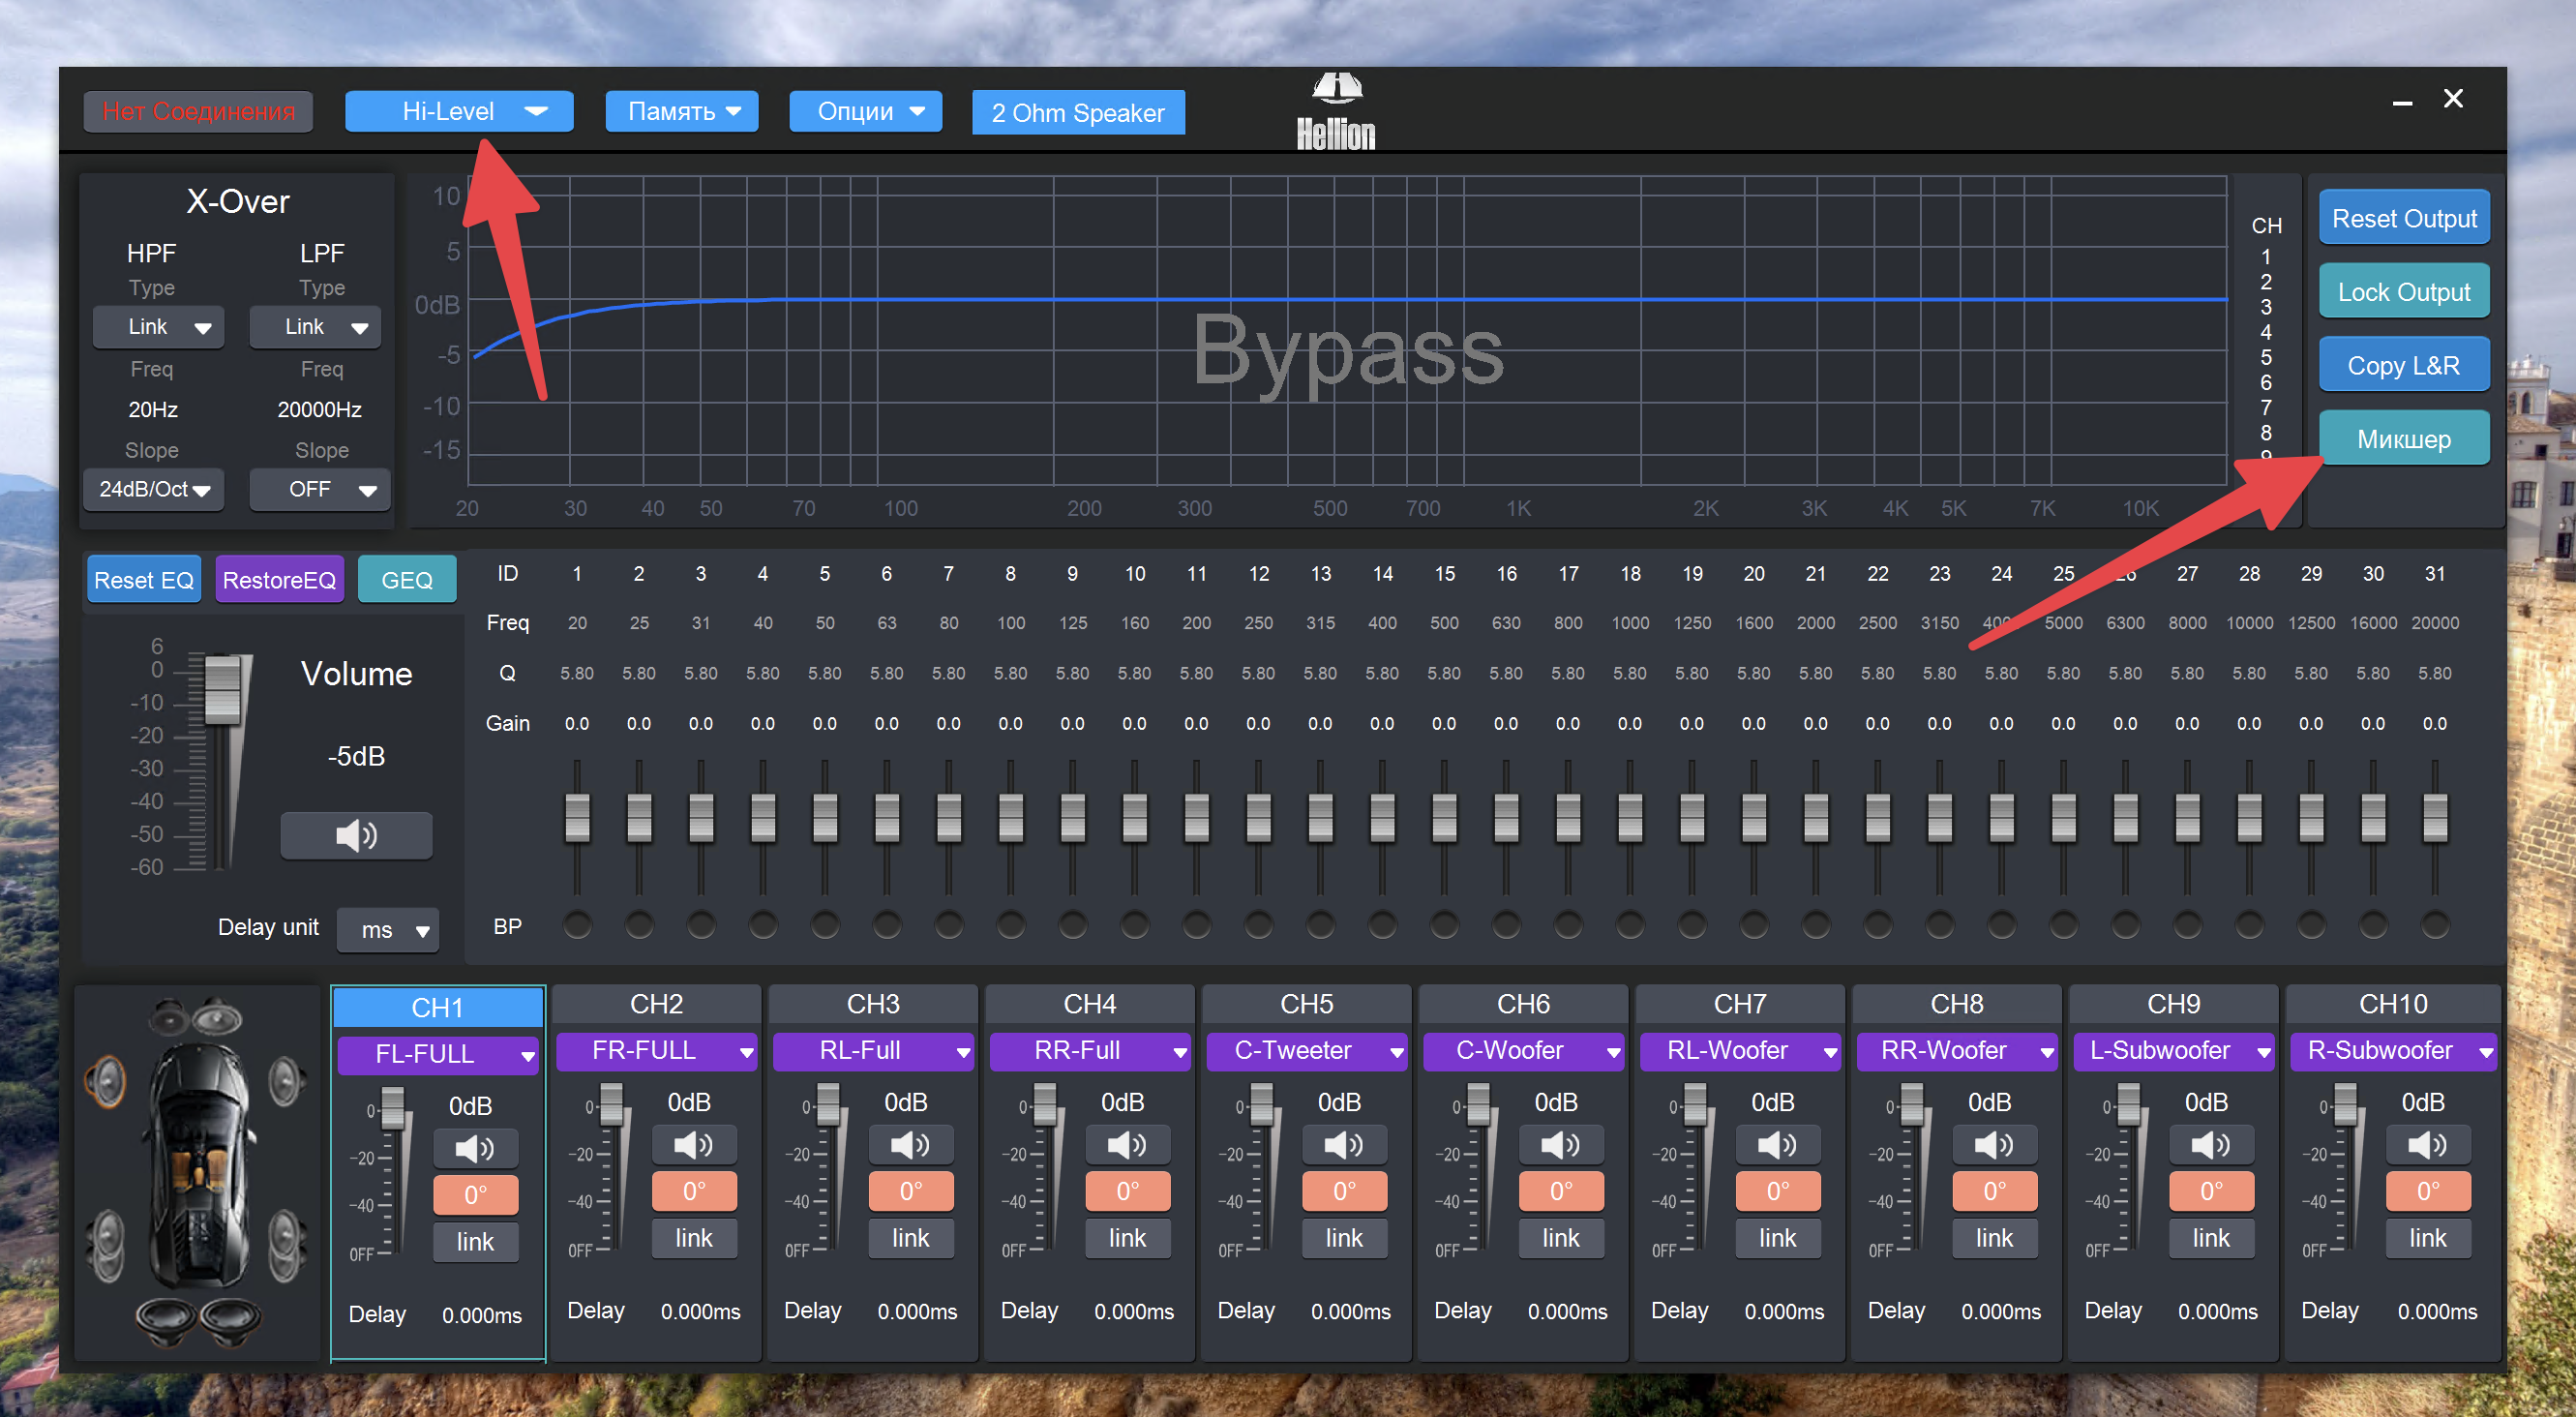Click the Reset Output button
Screen dimensions: 2576x1417
tap(2403, 218)
